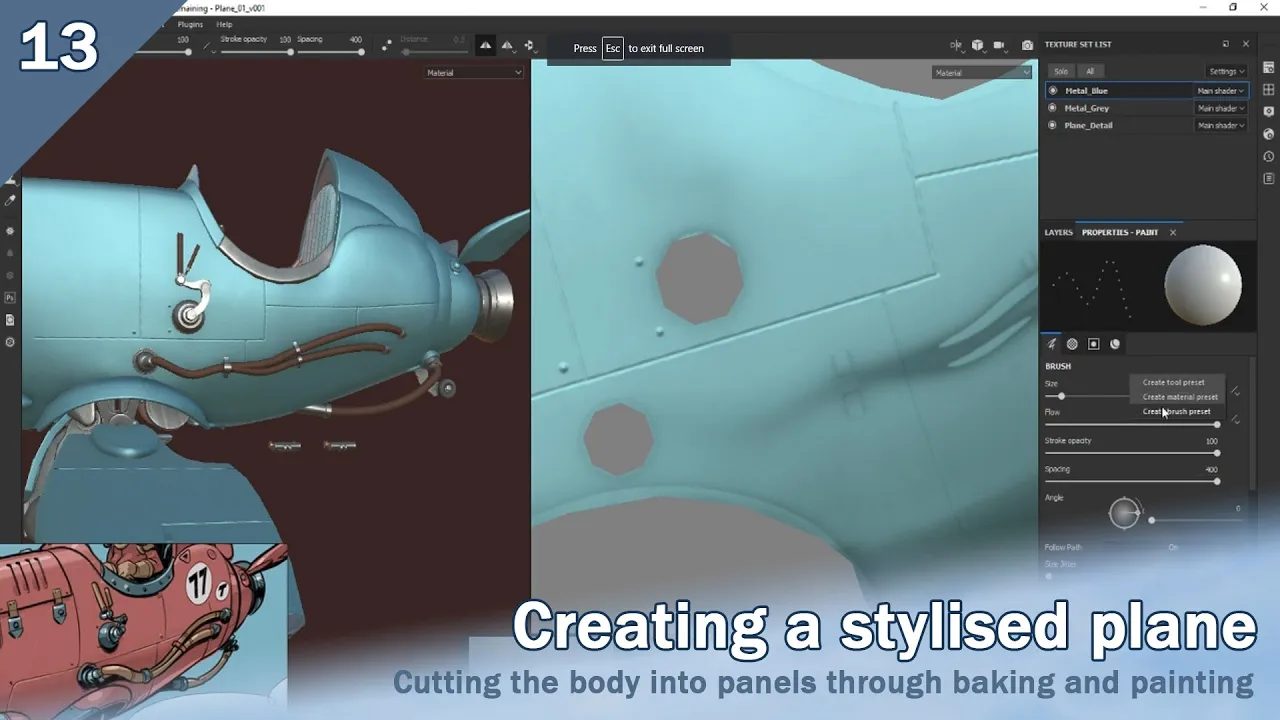Select the Metal_Blue texture set row
Image resolution: width=1280 pixels, height=720 pixels.
coord(1146,91)
